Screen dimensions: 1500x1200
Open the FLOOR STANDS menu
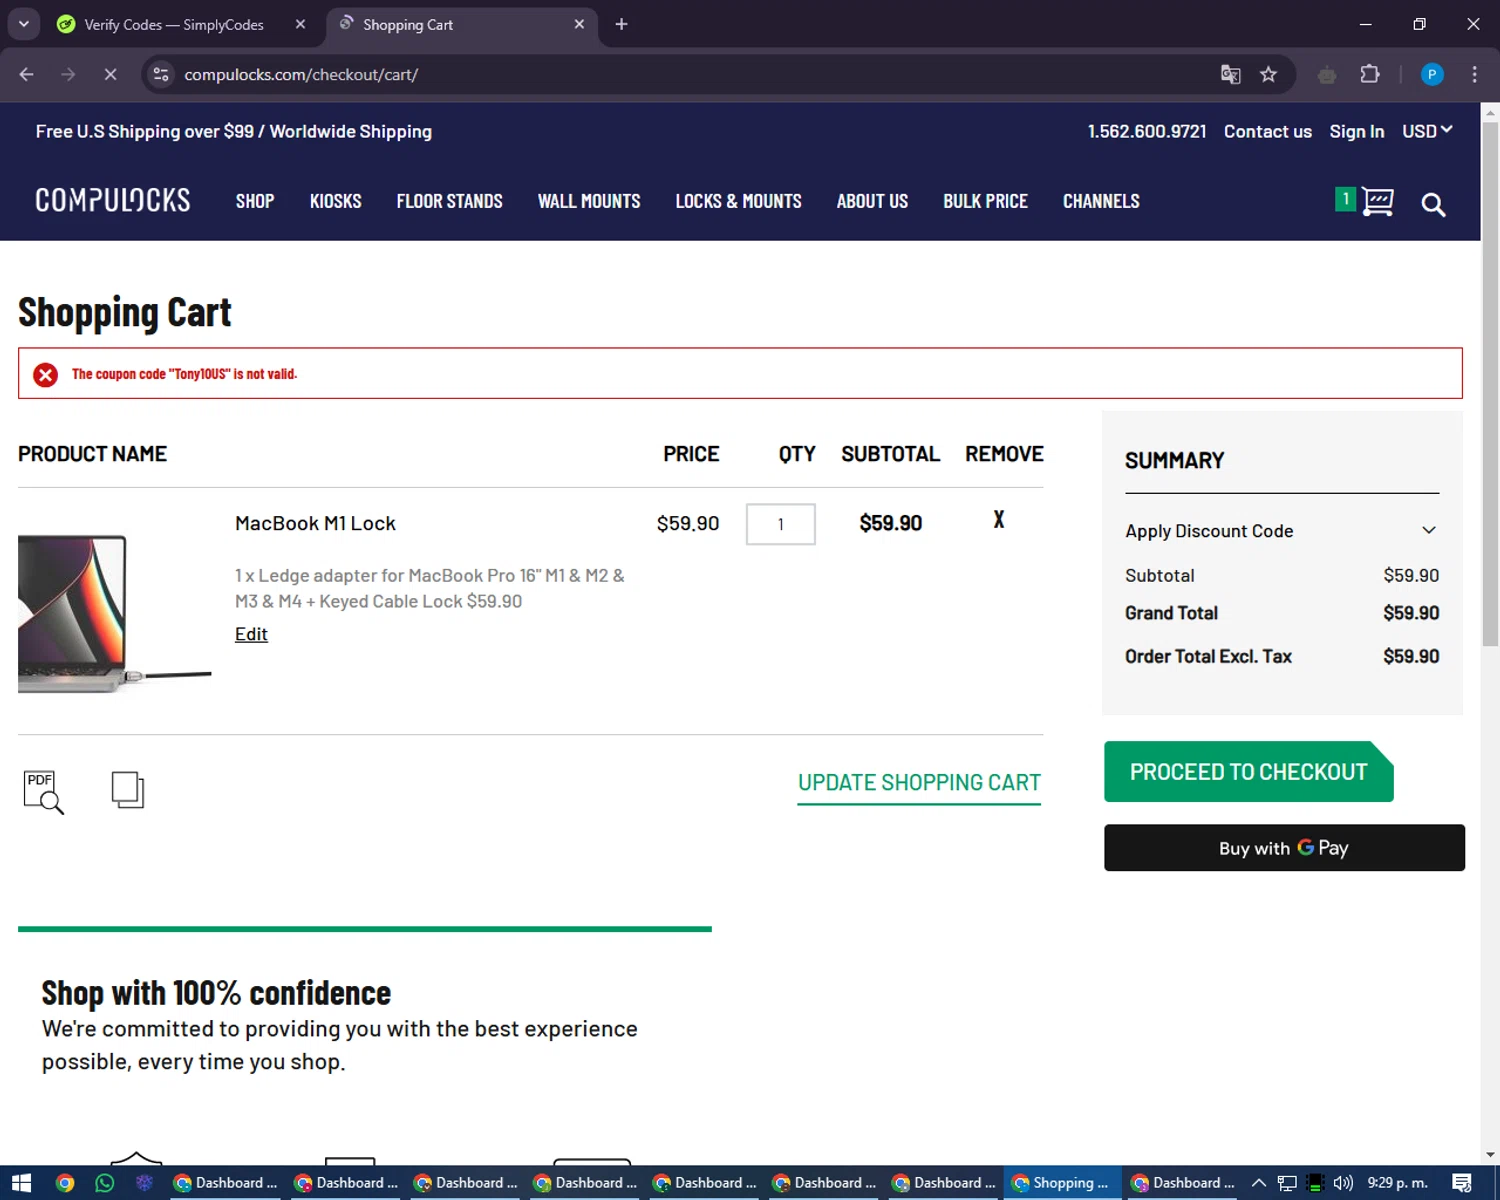pyautogui.click(x=449, y=201)
